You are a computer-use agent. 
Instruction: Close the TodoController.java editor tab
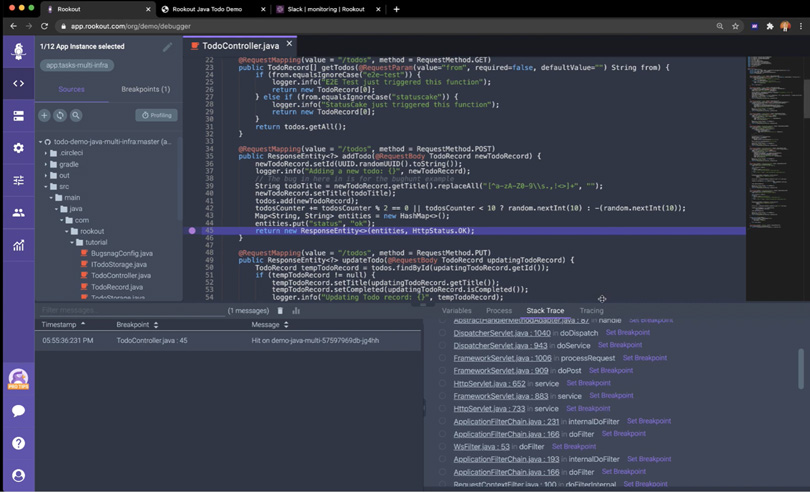point(289,44)
